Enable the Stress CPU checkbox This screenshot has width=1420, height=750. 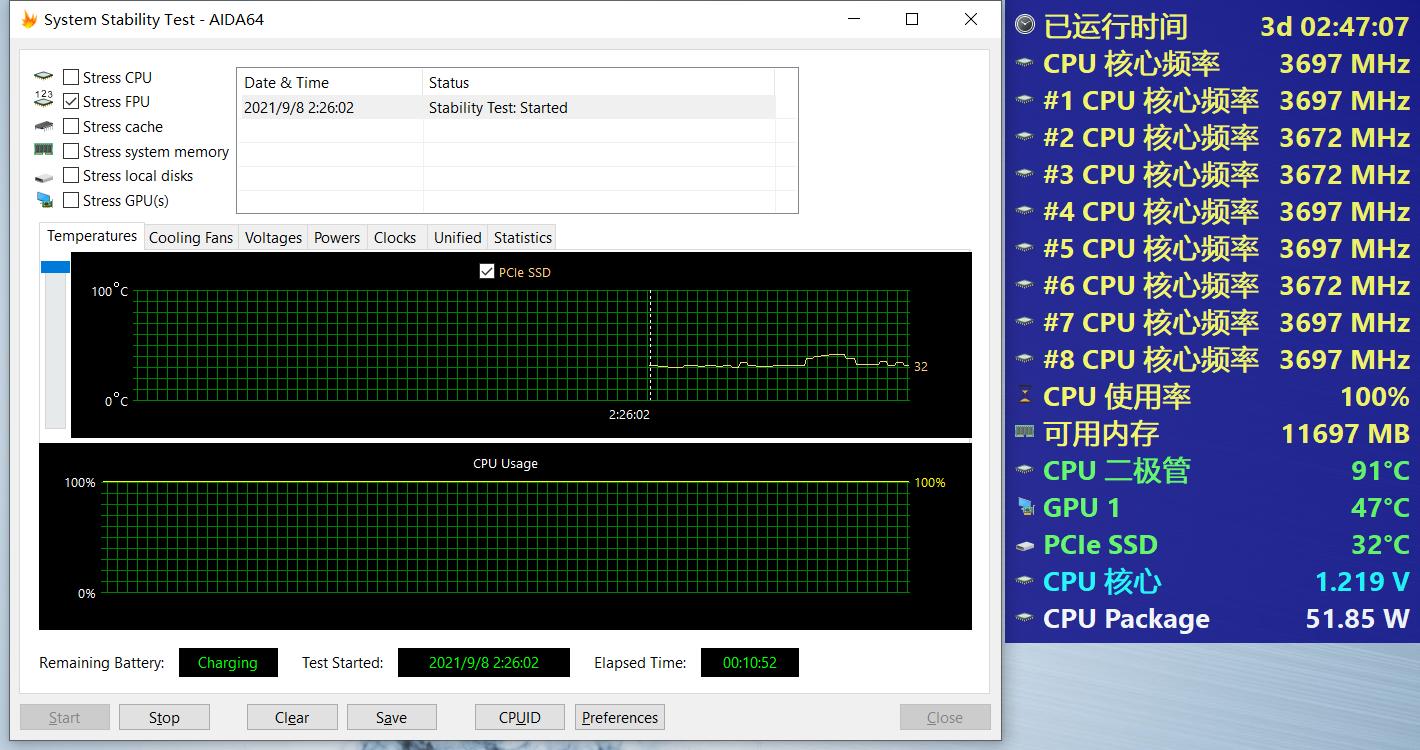(71, 77)
